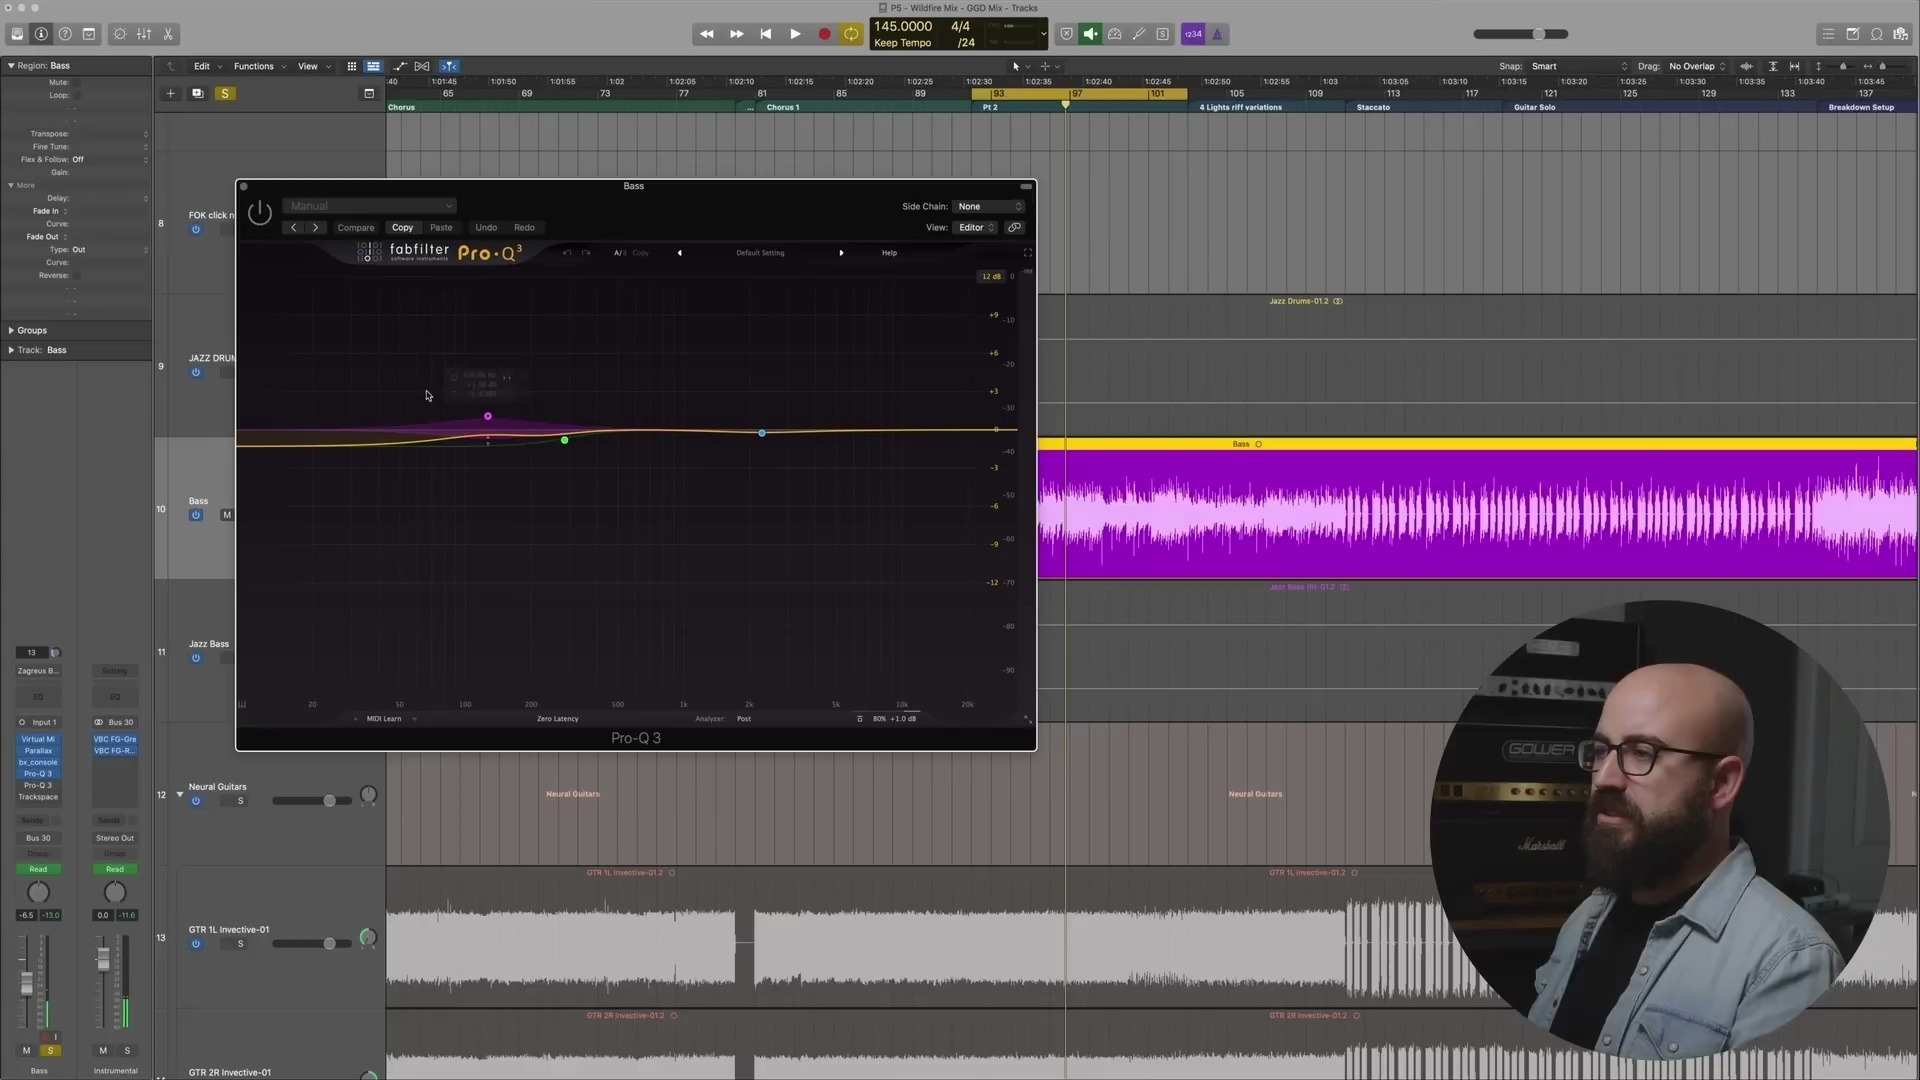This screenshot has width=1920, height=1080.
Task: Open the 12 dB display range dropdown
Action: [991, 276]
